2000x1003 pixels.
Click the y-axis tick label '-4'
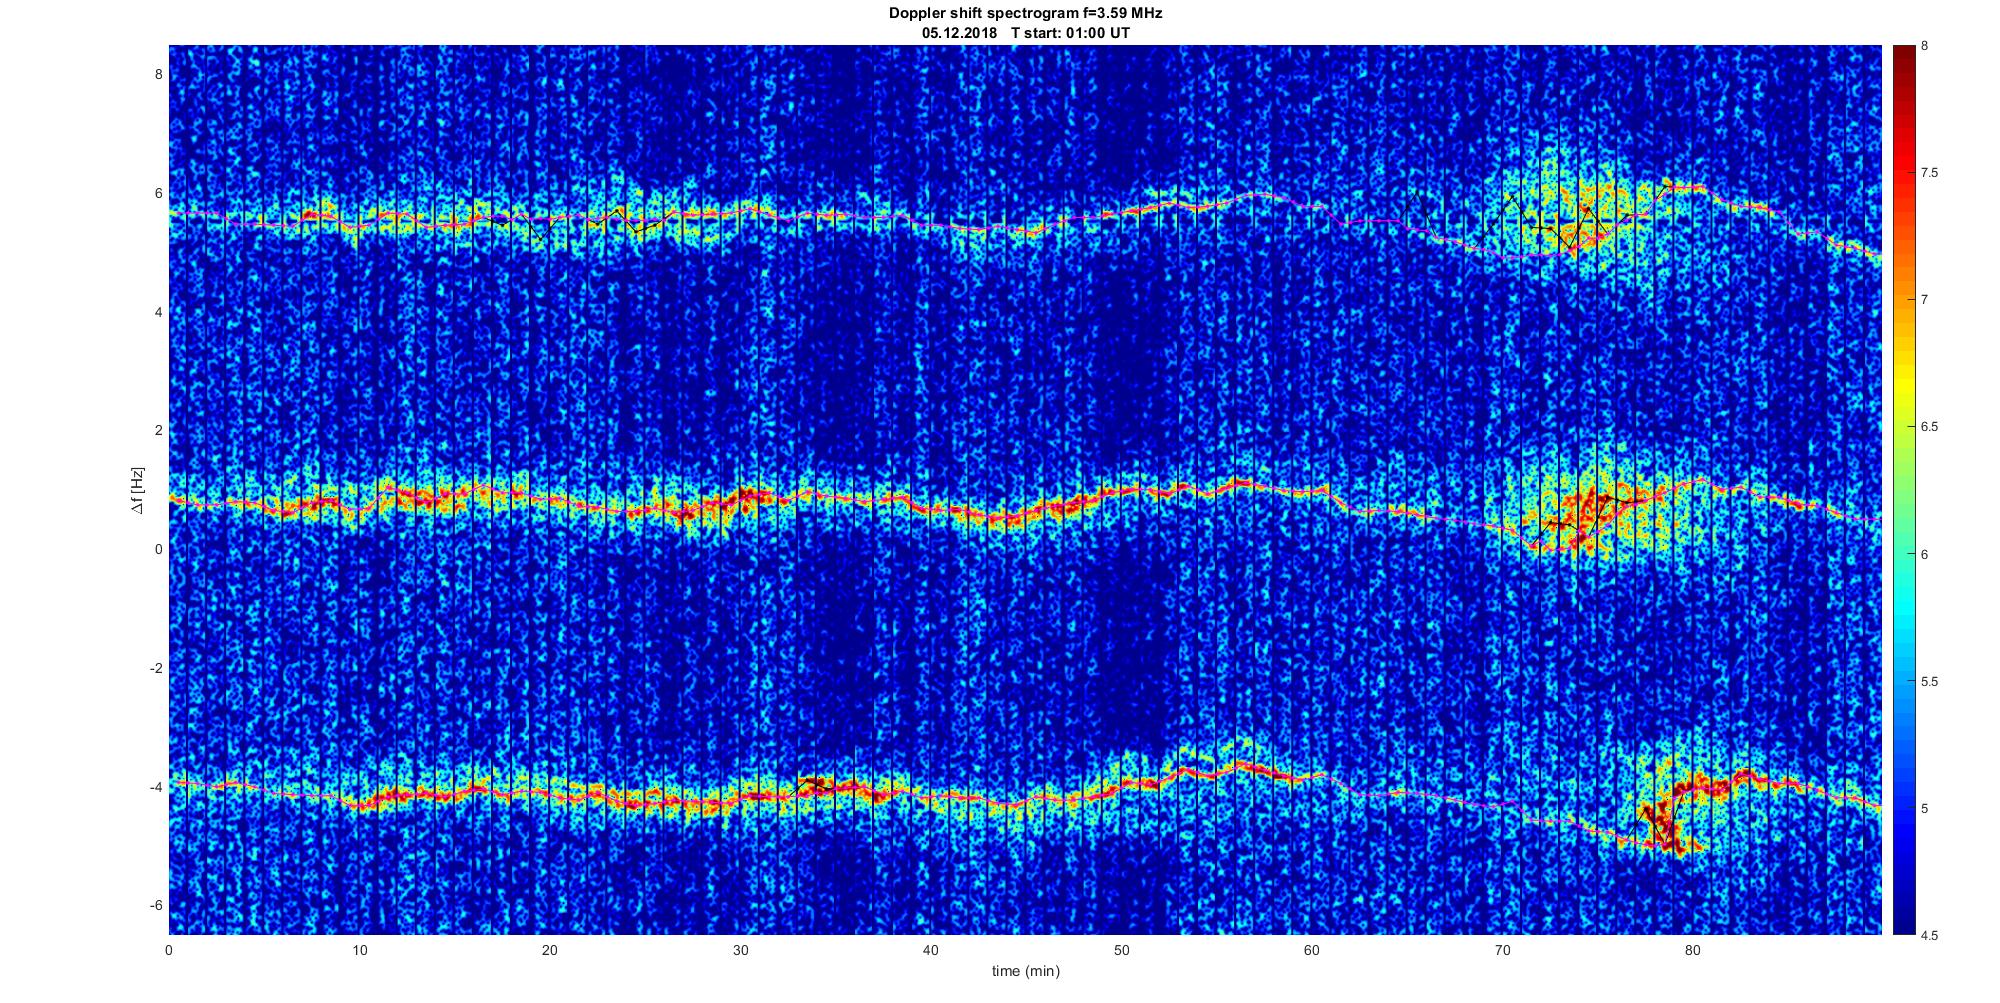click(x=156, y=787)
